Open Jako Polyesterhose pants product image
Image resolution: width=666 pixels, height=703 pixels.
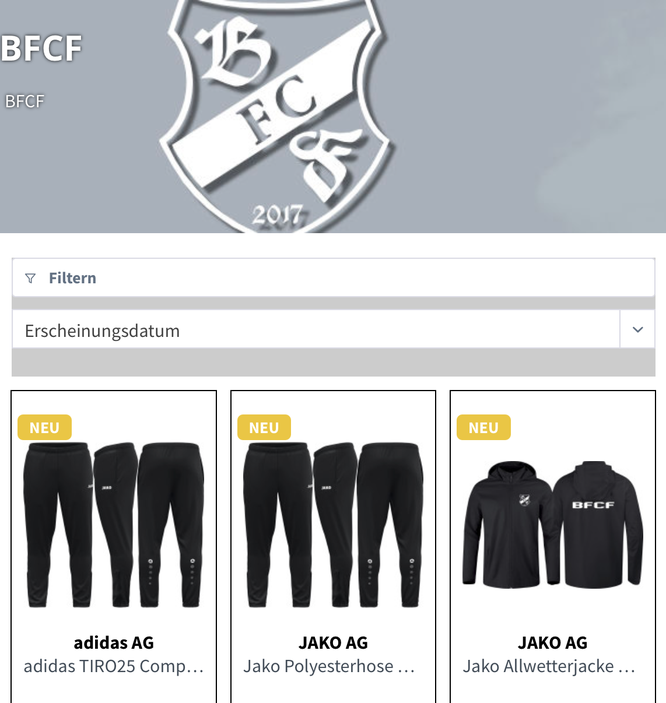click(333, 525)
